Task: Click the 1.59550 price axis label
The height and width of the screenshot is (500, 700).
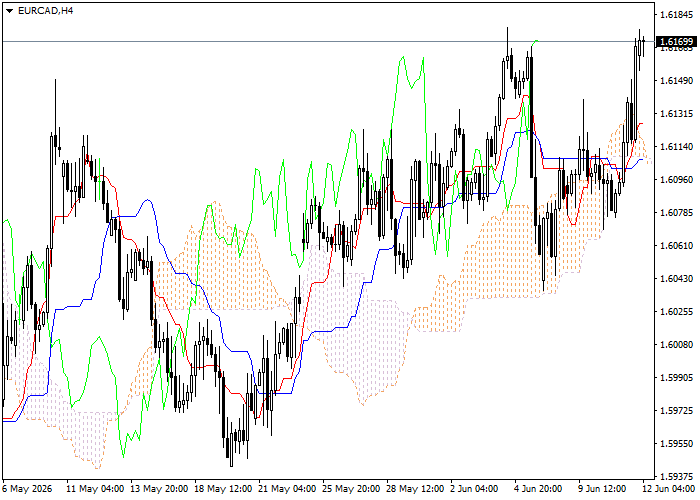Action: coord(677,443)
